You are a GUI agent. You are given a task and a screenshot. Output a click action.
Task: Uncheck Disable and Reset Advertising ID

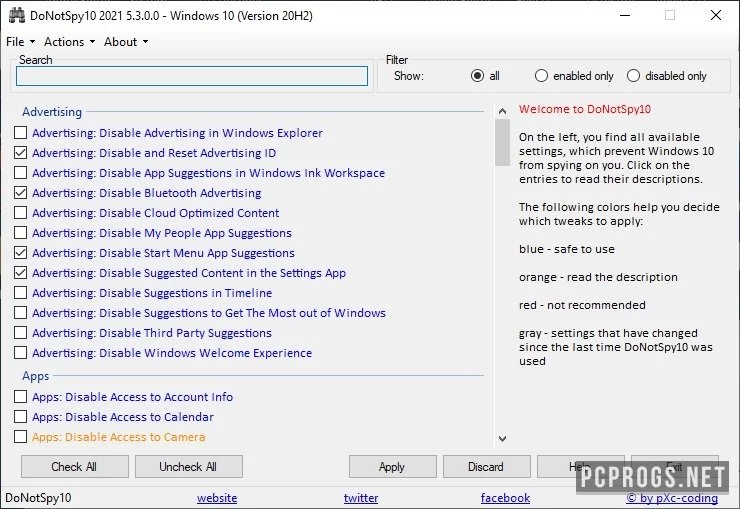[20, 152]
